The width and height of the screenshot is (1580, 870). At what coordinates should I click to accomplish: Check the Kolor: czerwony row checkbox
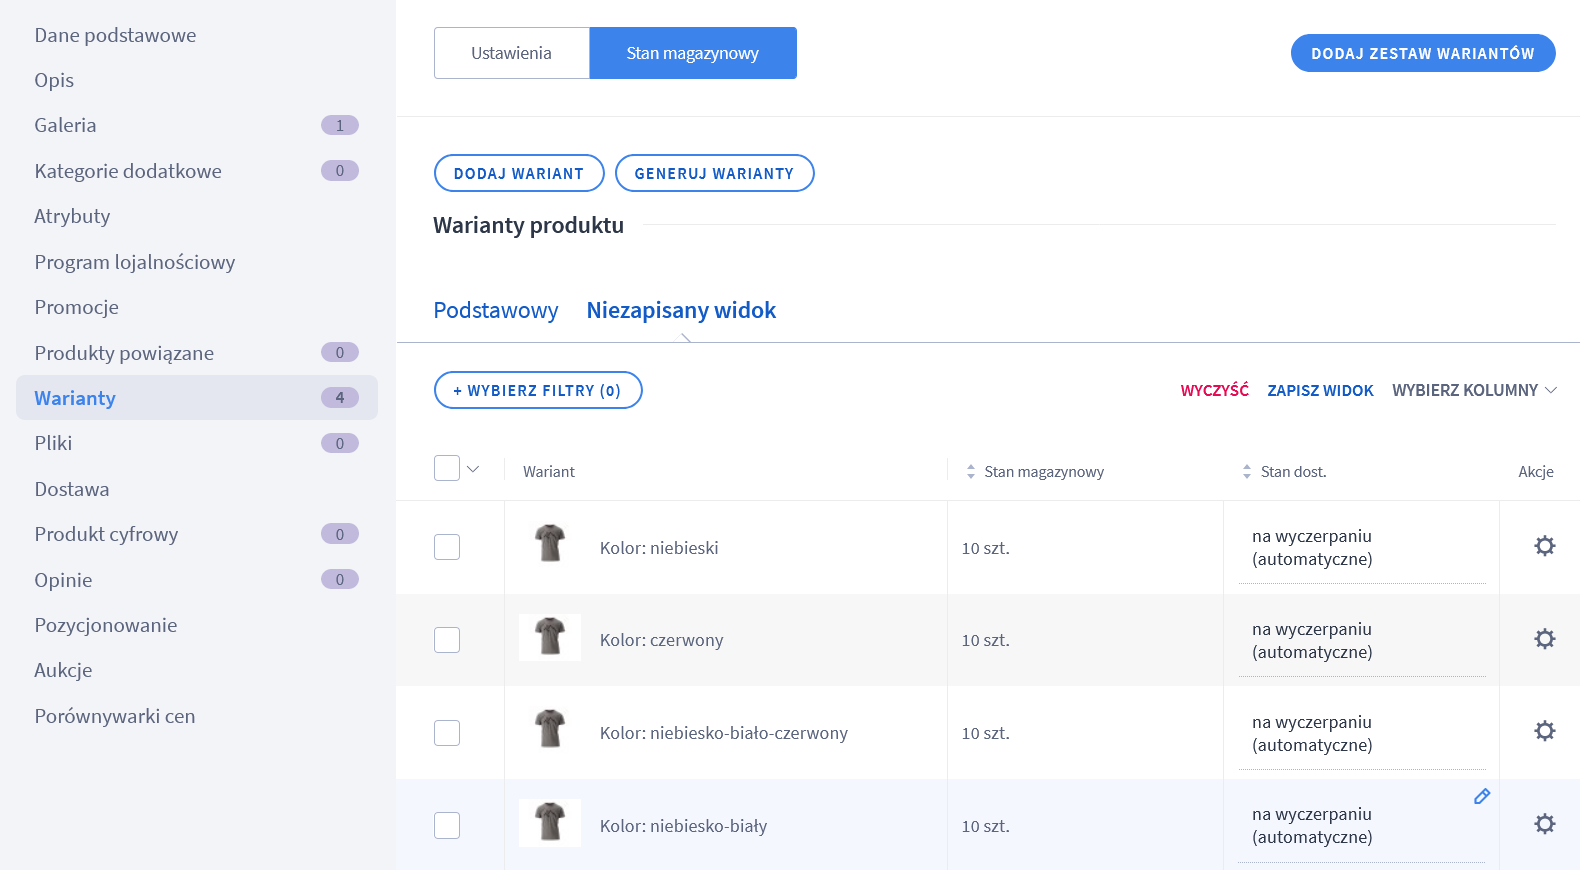447,640
